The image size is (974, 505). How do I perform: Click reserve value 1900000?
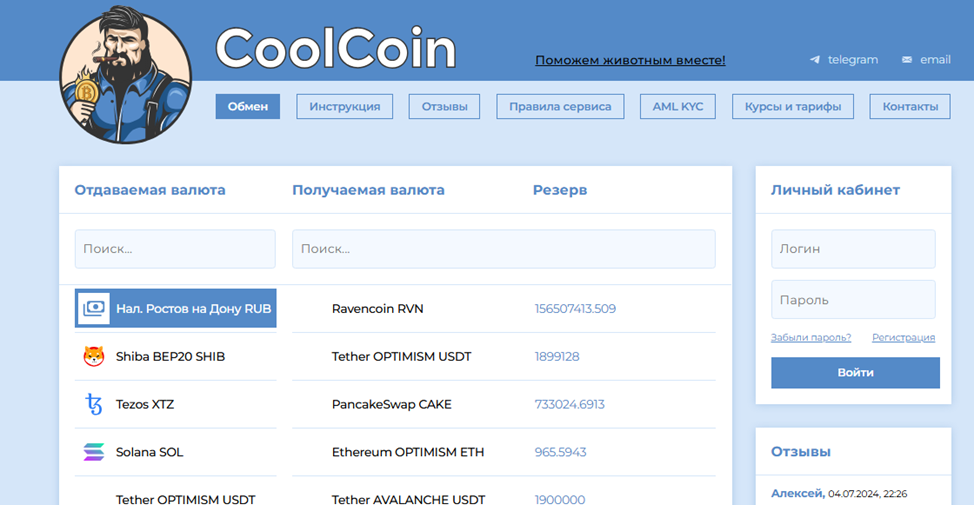[560, 499]
